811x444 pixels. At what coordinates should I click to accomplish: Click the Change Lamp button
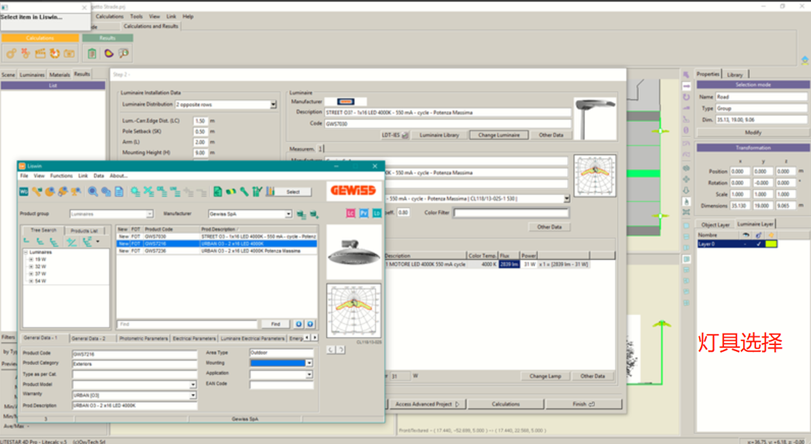(545, 376)
